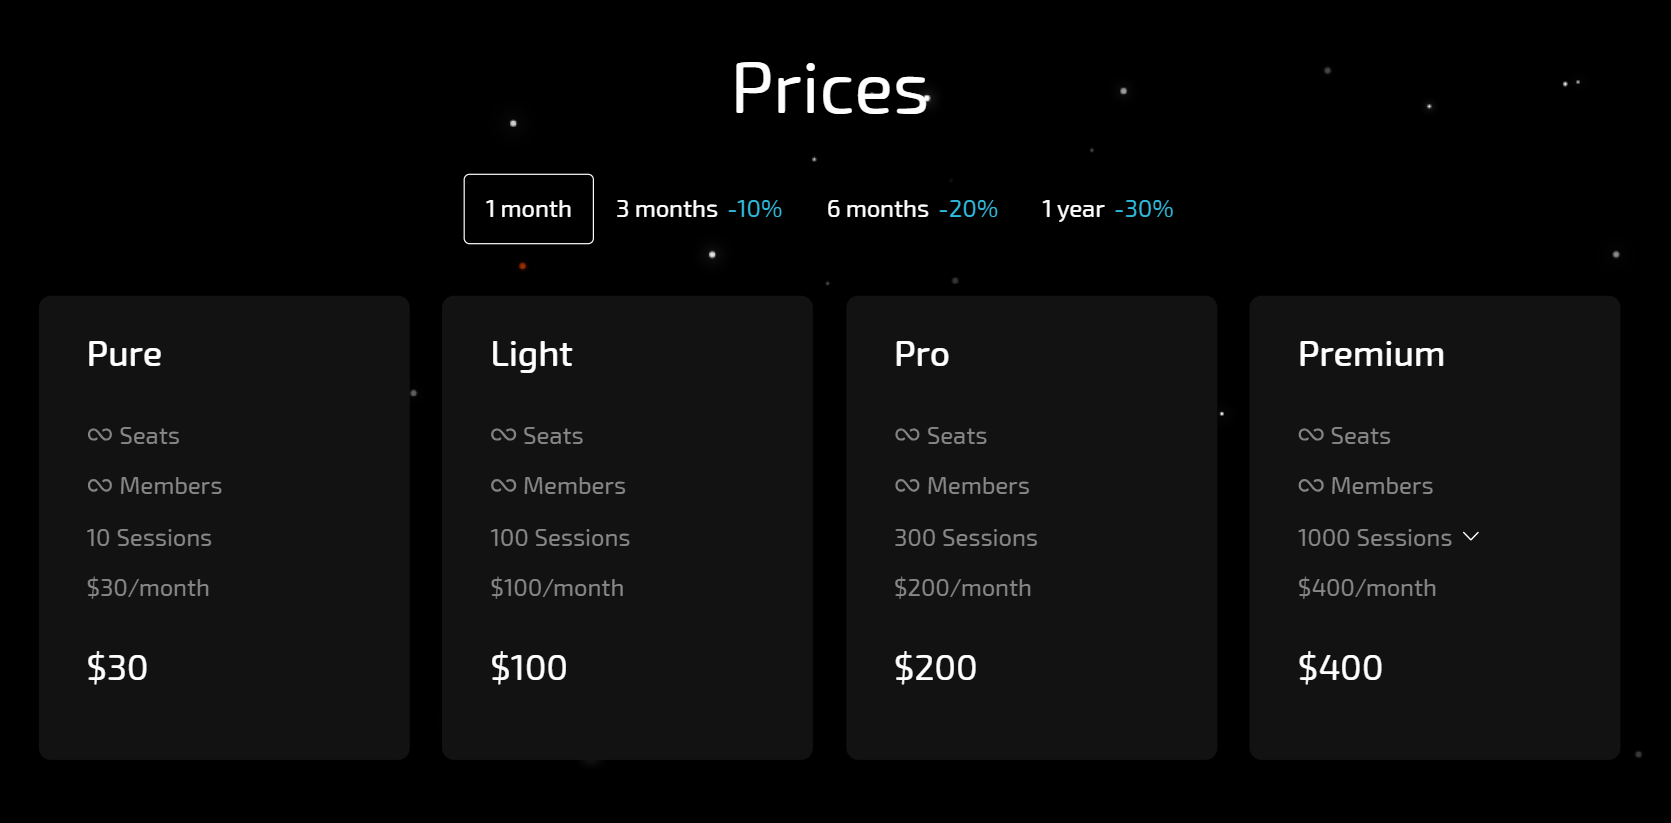Expand the 1000 Sessions dropdown chevron
The width and height of the screenshot is (1671, 823).
click(x=1471, y=537)
